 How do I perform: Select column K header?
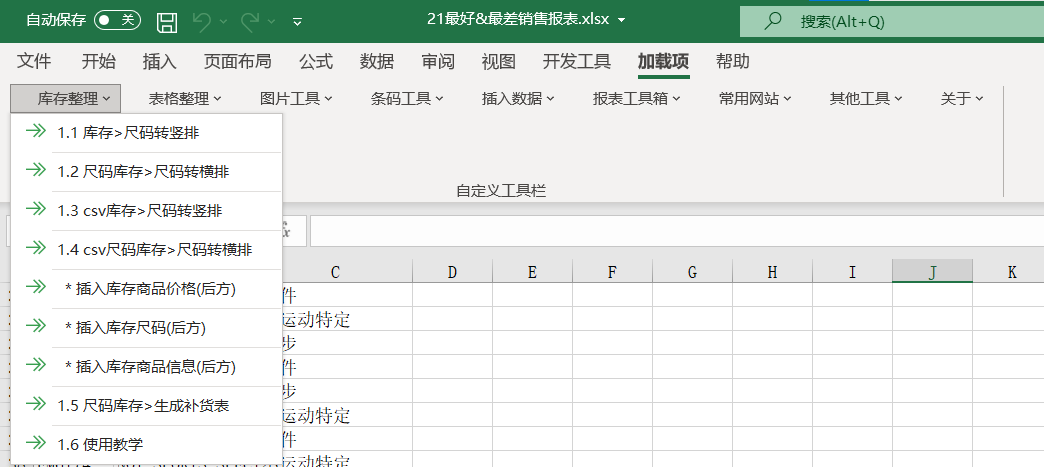point(1009,271)
